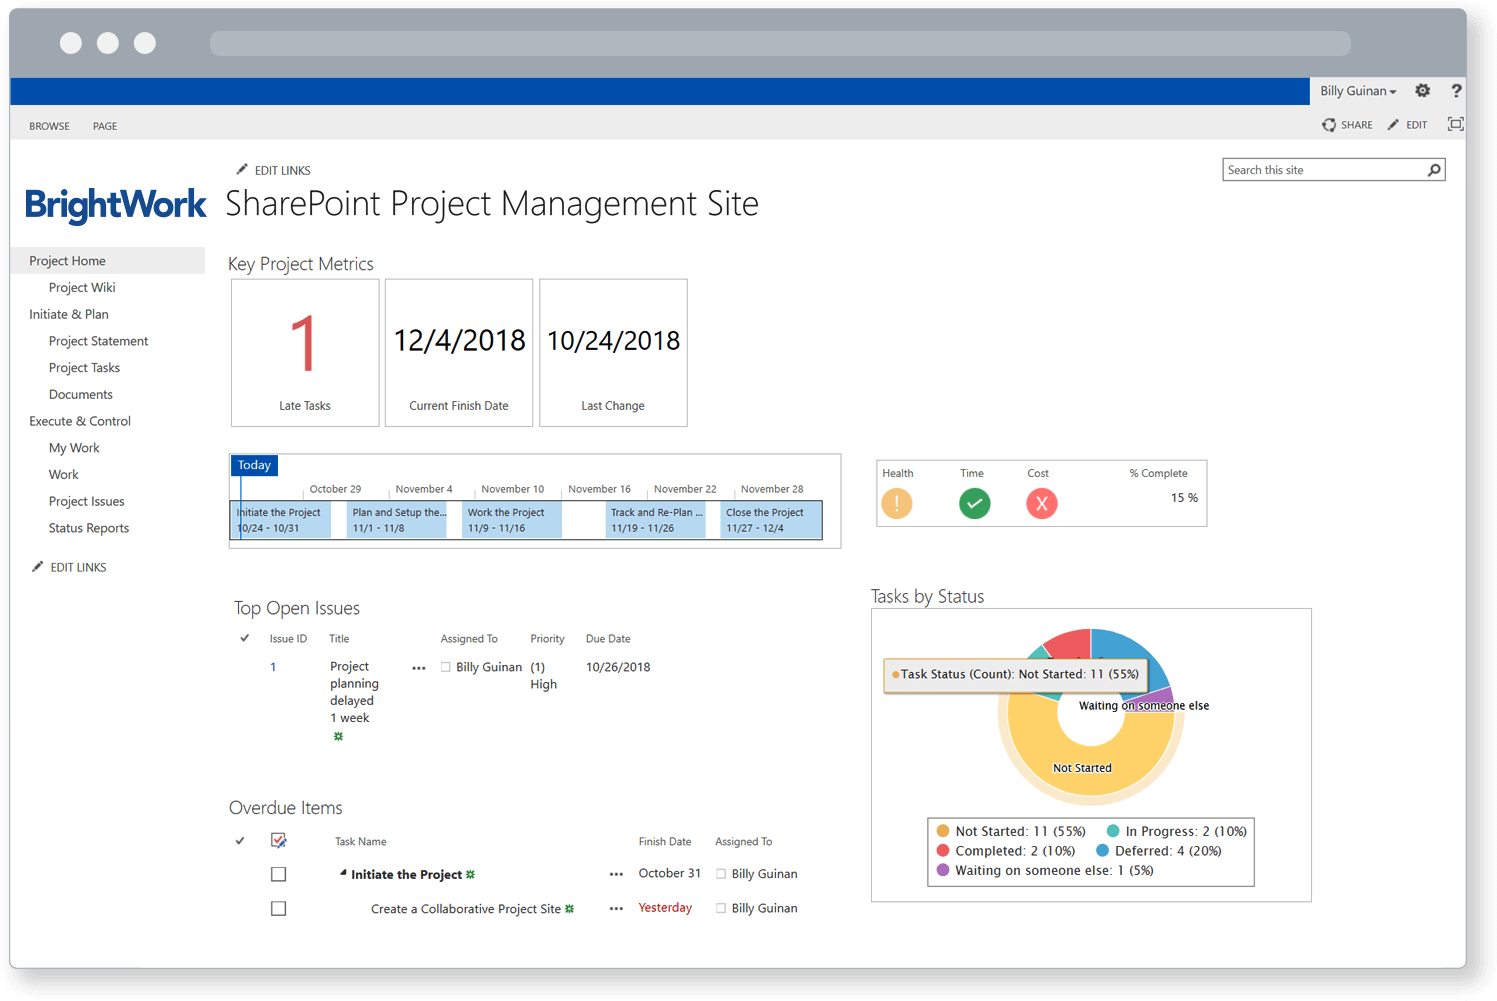Click pencil icon beside sidebar EDIT LINKS

(38, 566)
